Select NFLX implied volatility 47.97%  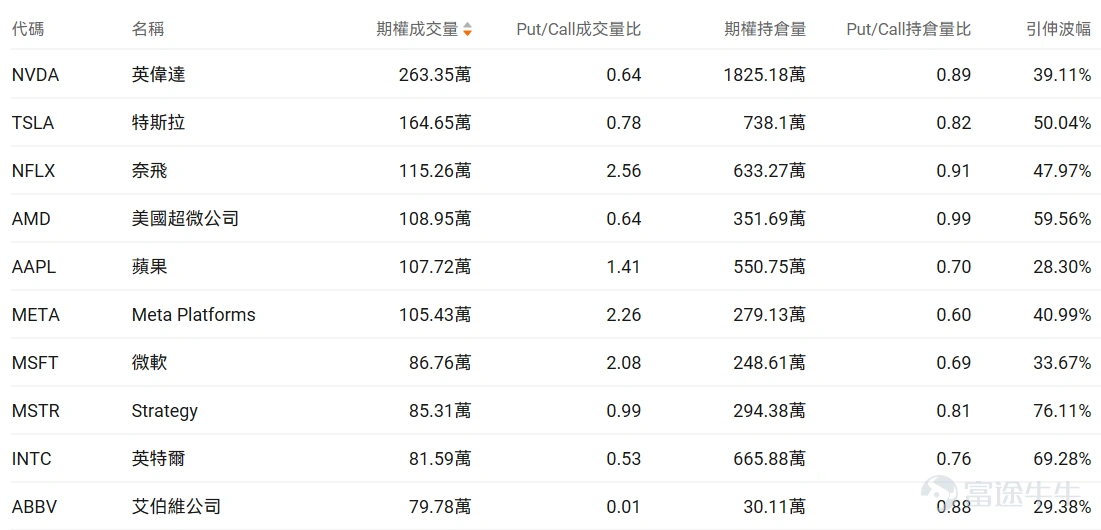1062,171
